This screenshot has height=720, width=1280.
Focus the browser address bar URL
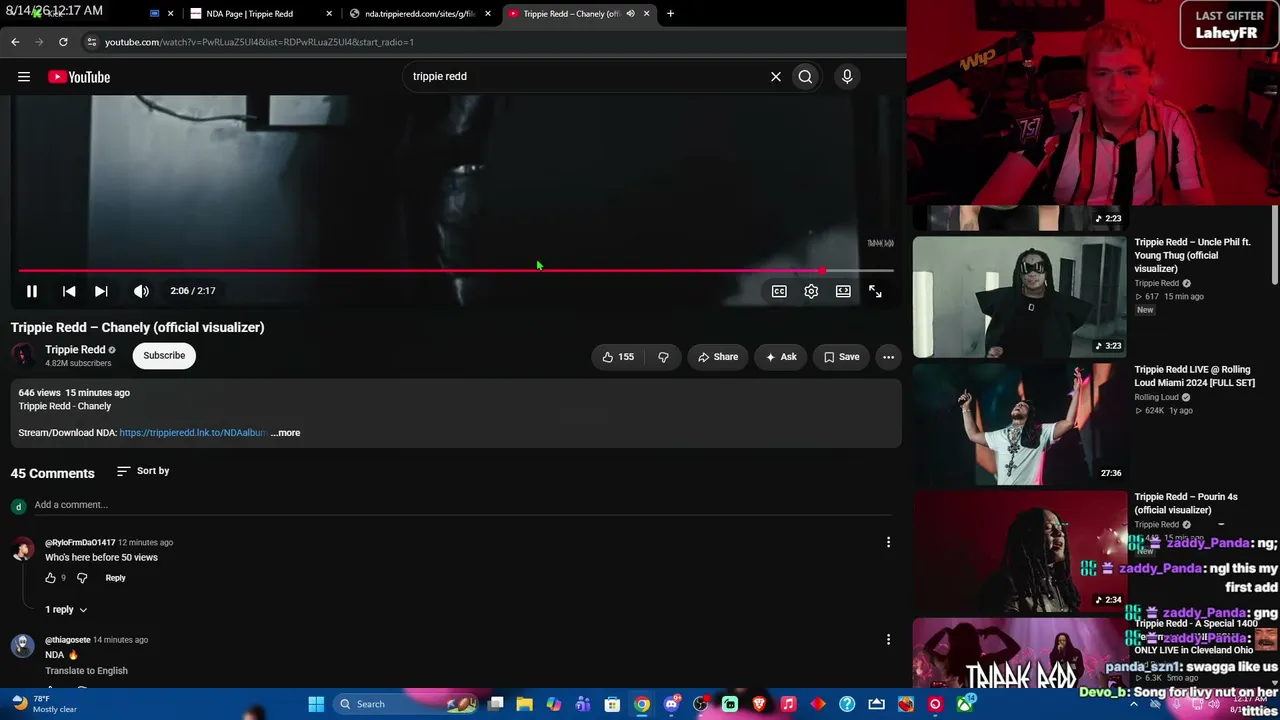click(x=259, y=42)
